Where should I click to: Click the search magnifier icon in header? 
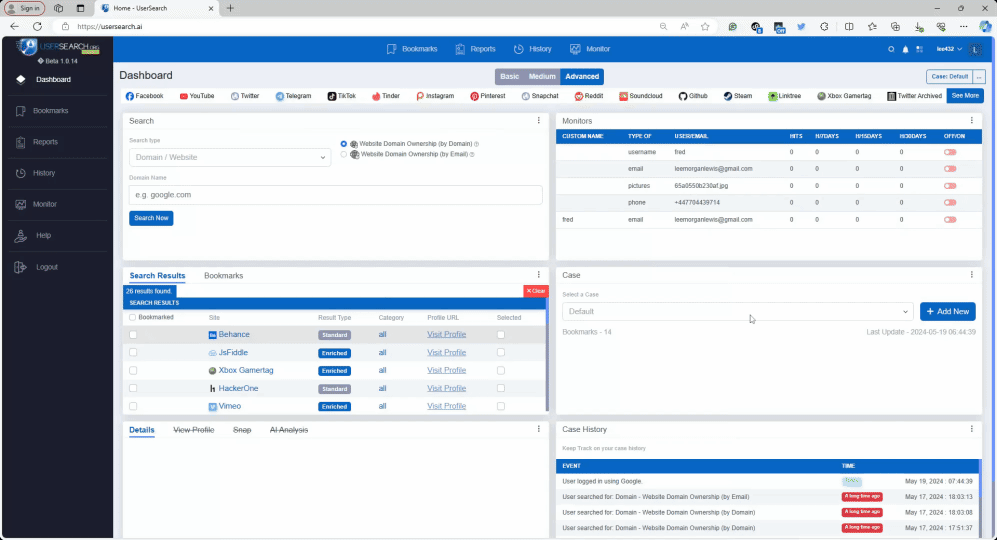[x=891, y=49]
